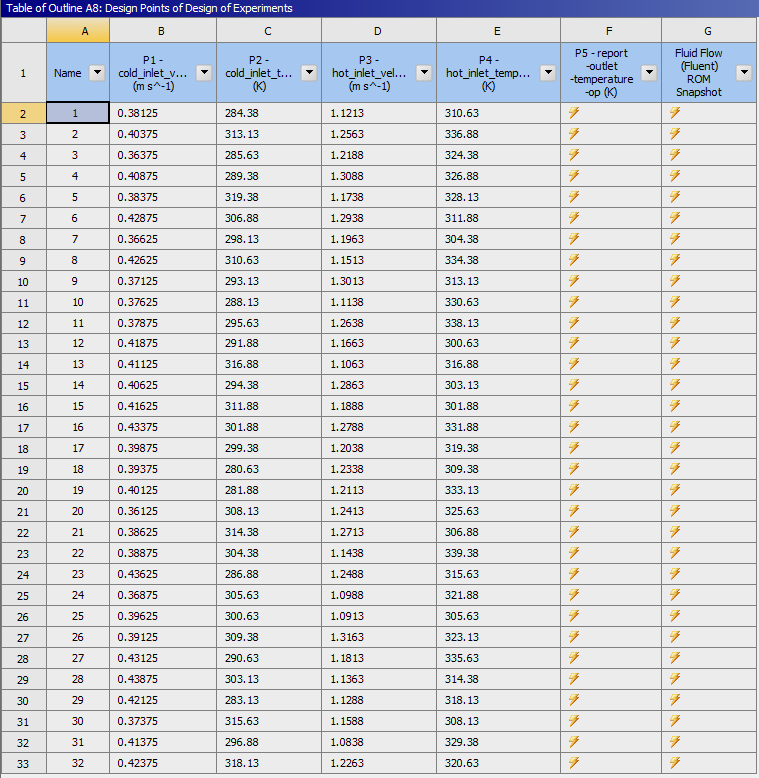The image size is (759, 778).
Task: Click lightning icon in P5 column for design point 1
Action: [574, 113]
